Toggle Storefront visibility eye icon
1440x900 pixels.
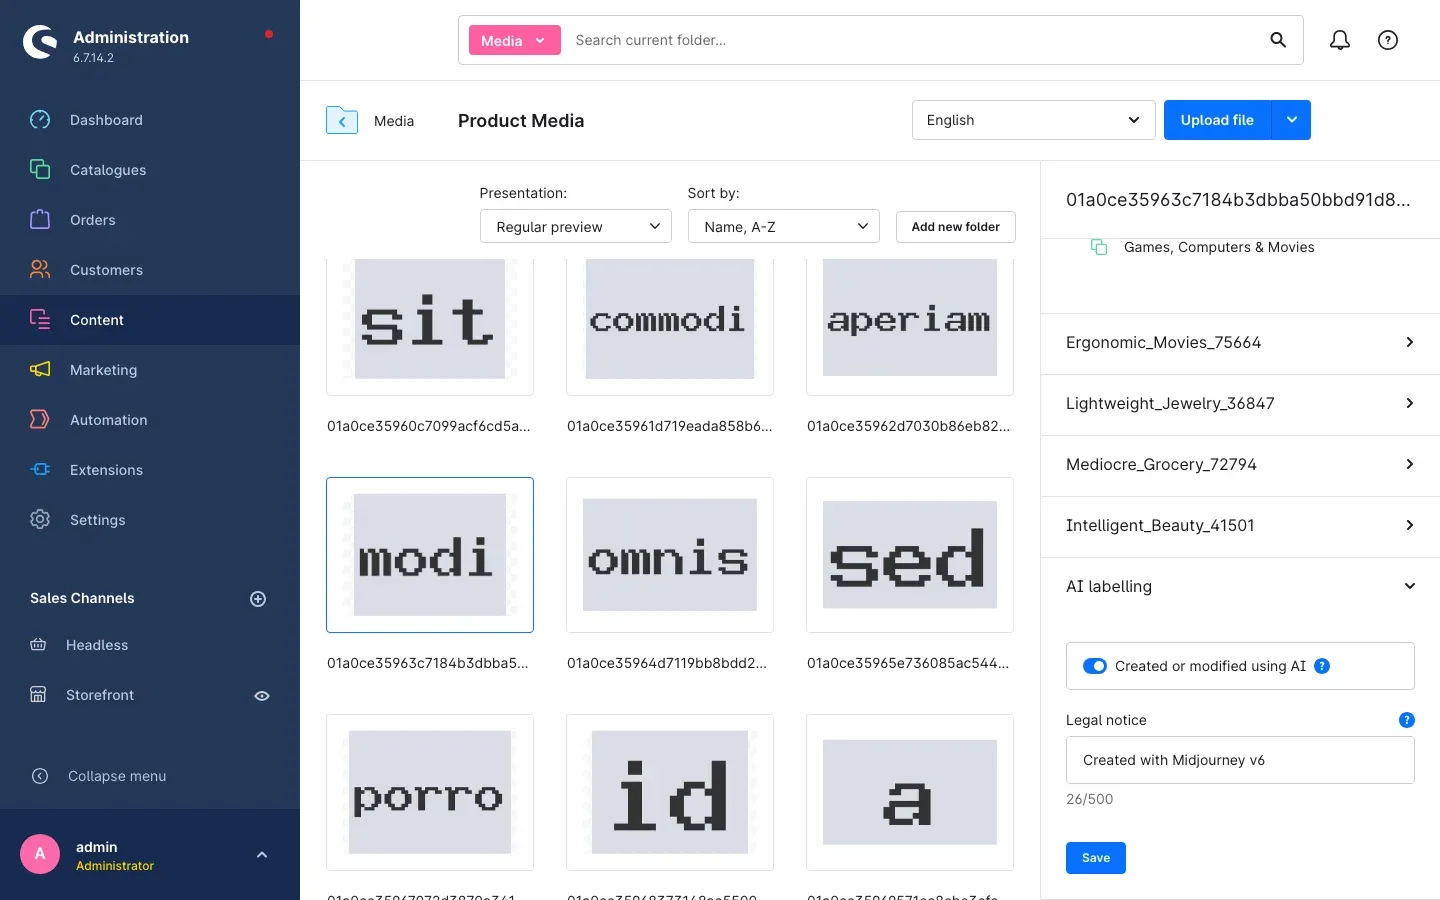click(x=262, y=696)
